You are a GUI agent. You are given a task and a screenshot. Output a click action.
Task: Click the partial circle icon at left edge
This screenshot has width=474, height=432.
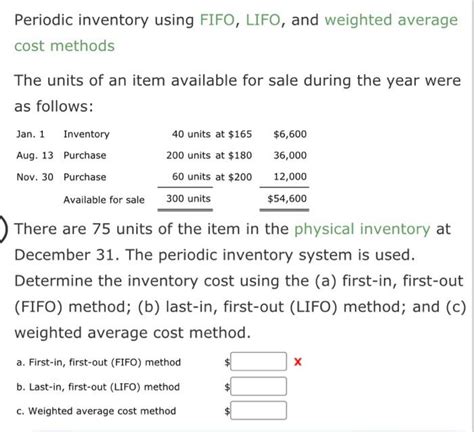coord(3,229)
